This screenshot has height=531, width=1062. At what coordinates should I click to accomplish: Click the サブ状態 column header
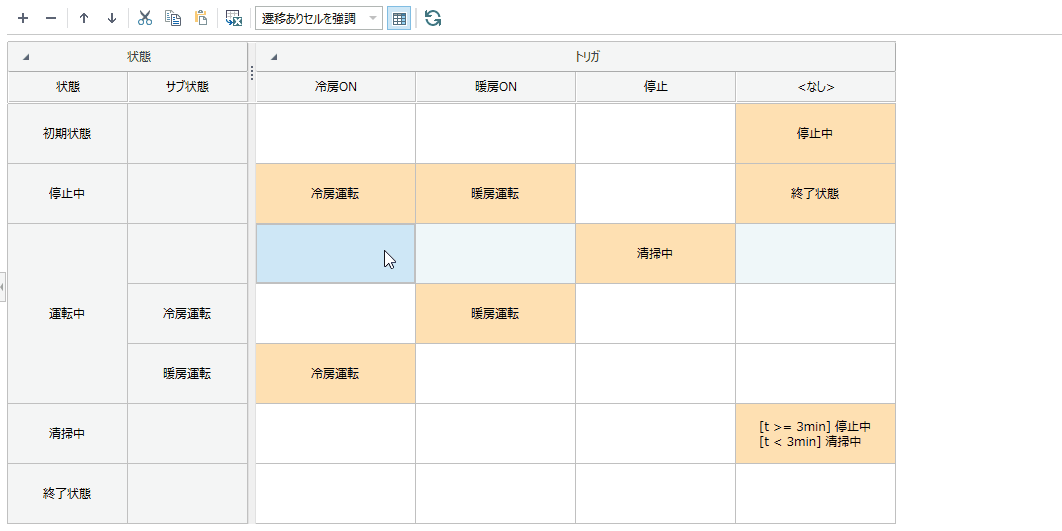coord(188,87)
